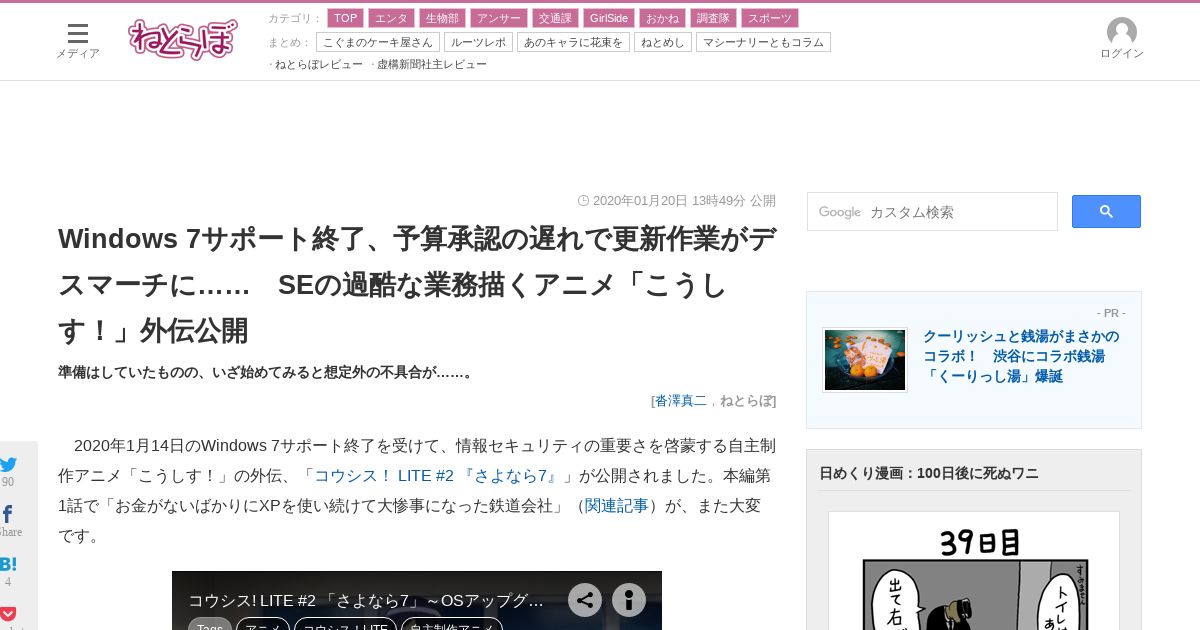Viewport: 1200px width, 630px height.
Task: Bookmark with the Hatena B! icon
Action: tap(8, 564)
